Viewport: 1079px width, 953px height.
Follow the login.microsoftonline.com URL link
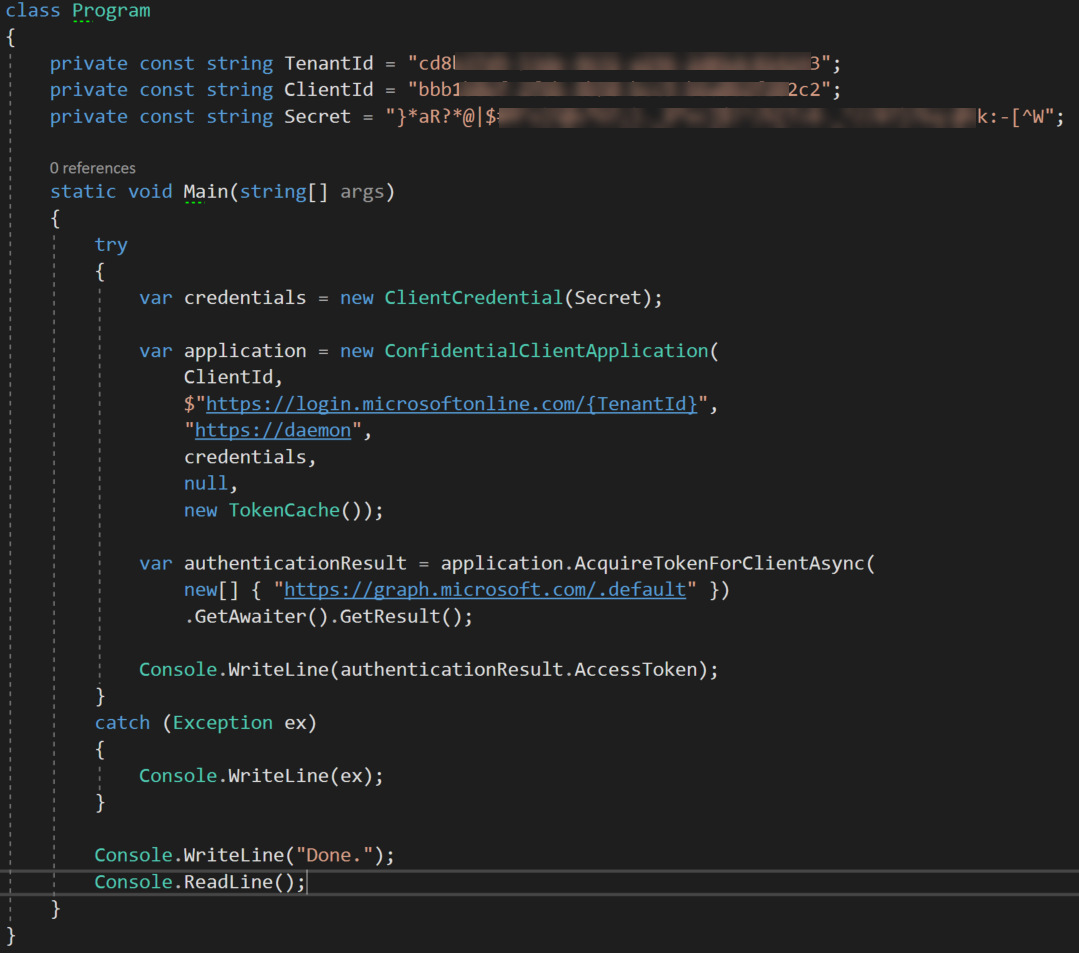click(x=330, y=403)
